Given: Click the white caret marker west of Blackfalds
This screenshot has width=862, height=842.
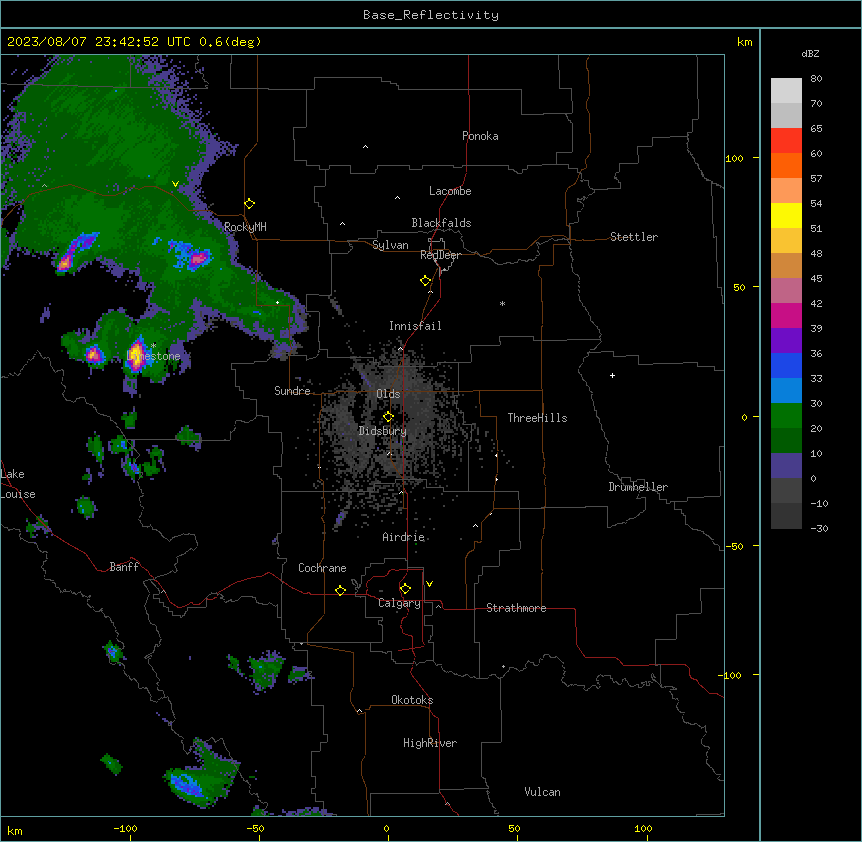Looking at the screenshot, I should (x=342, y=224).
